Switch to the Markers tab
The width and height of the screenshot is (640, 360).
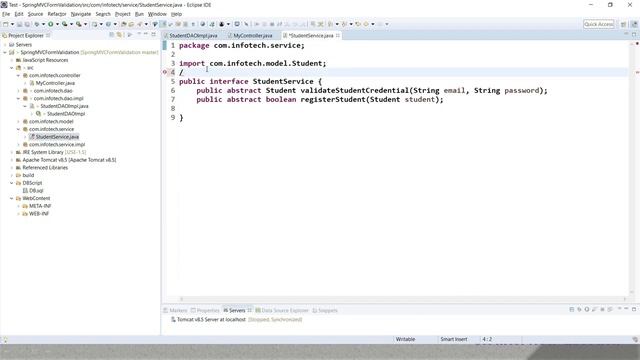pyautogui.click(x=175, y=310)
